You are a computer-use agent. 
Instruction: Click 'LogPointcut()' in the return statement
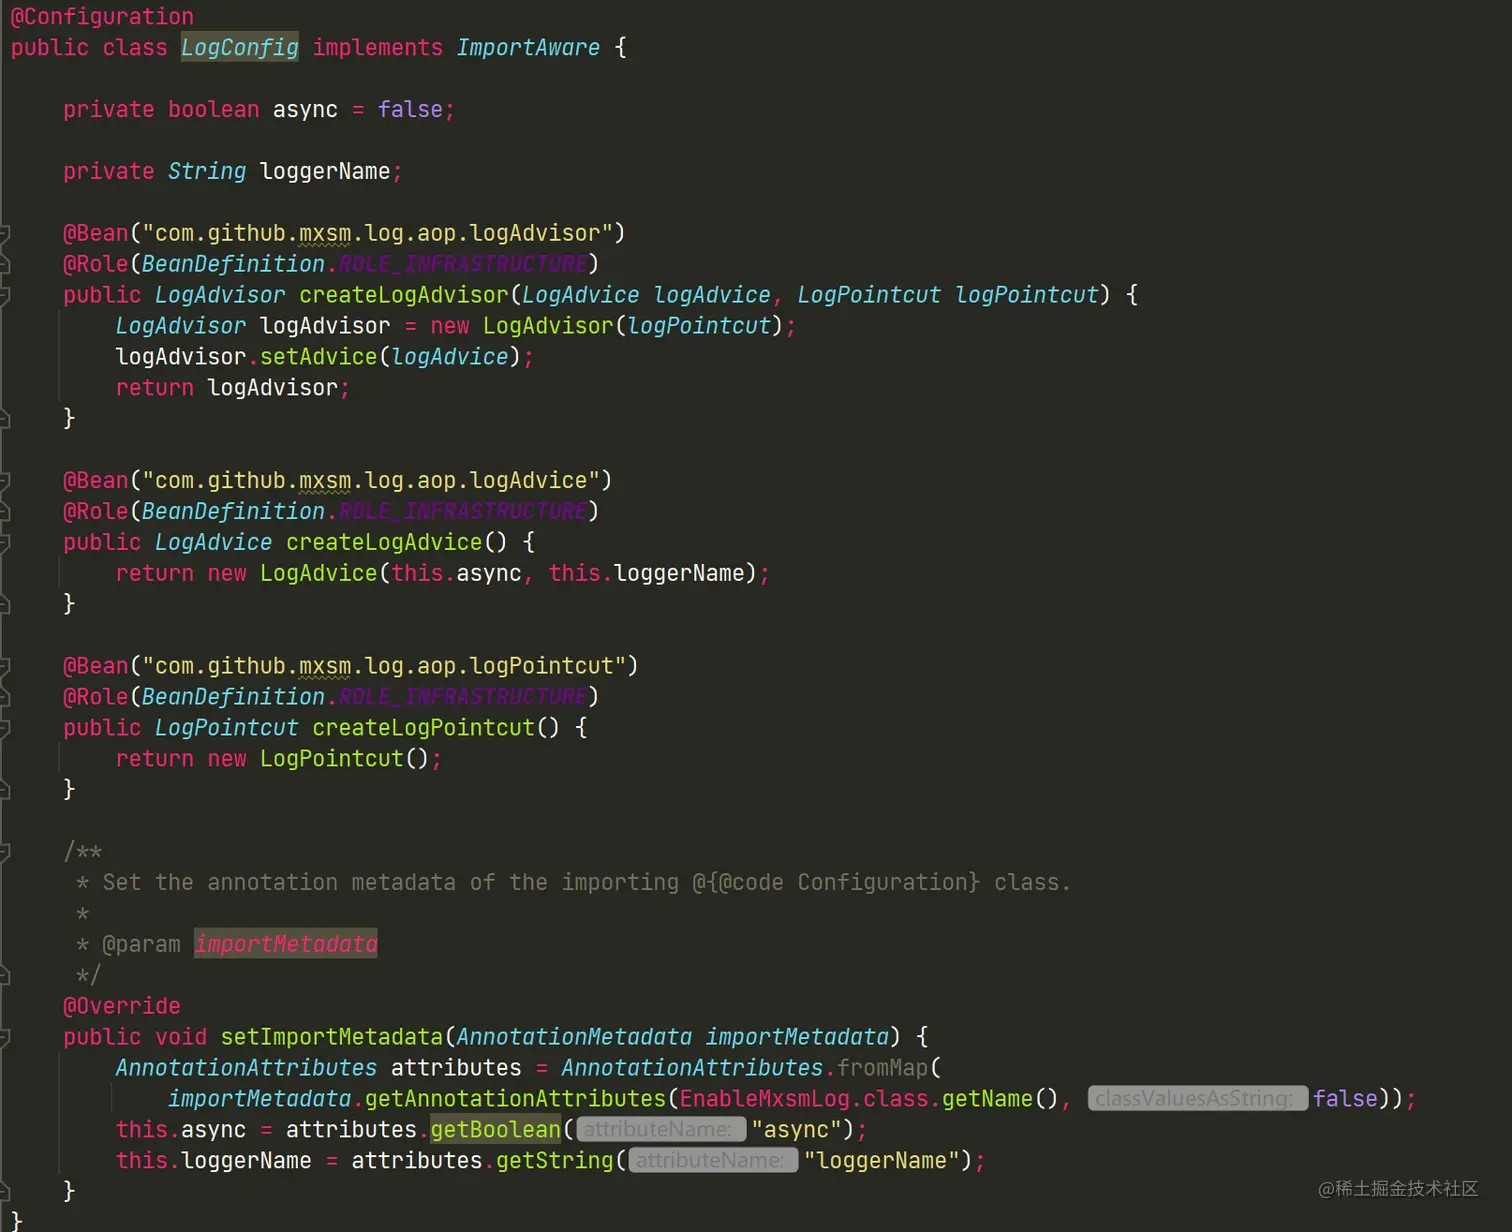345,760
